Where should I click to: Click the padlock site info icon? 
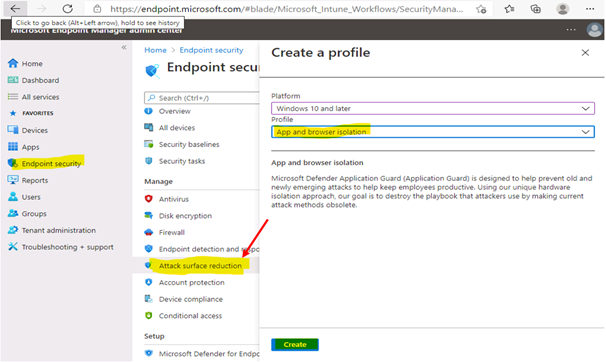pyautogui.click(x=97, y=8)
